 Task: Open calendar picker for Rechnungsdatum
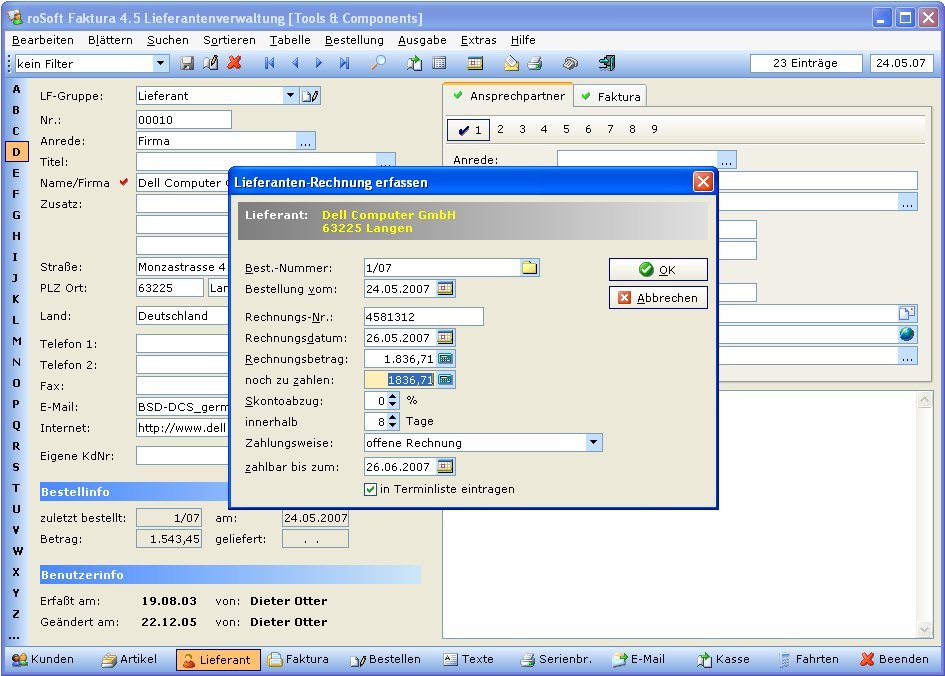coord(445,338)
